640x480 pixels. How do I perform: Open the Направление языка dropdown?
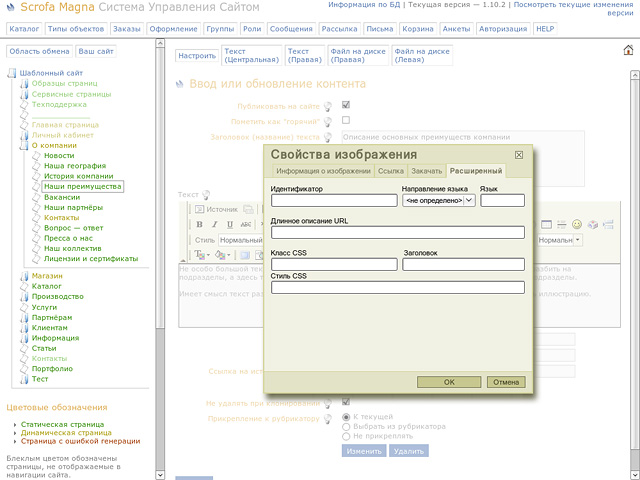438,200
